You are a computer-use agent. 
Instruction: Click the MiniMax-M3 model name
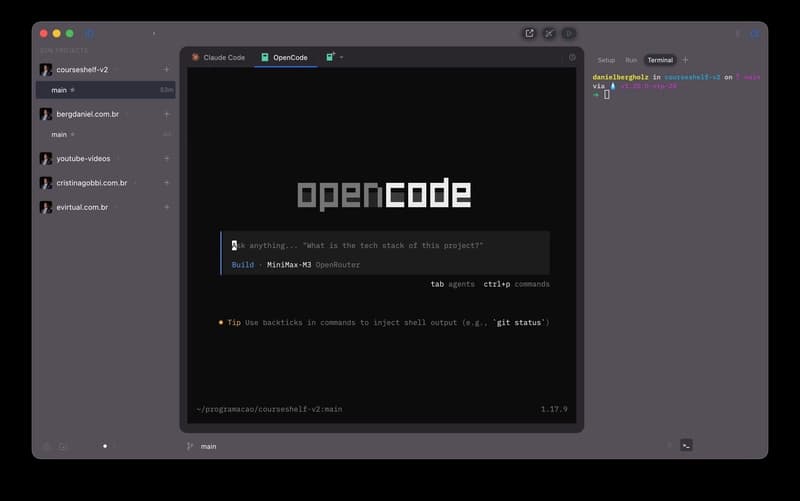pos(289,265)
